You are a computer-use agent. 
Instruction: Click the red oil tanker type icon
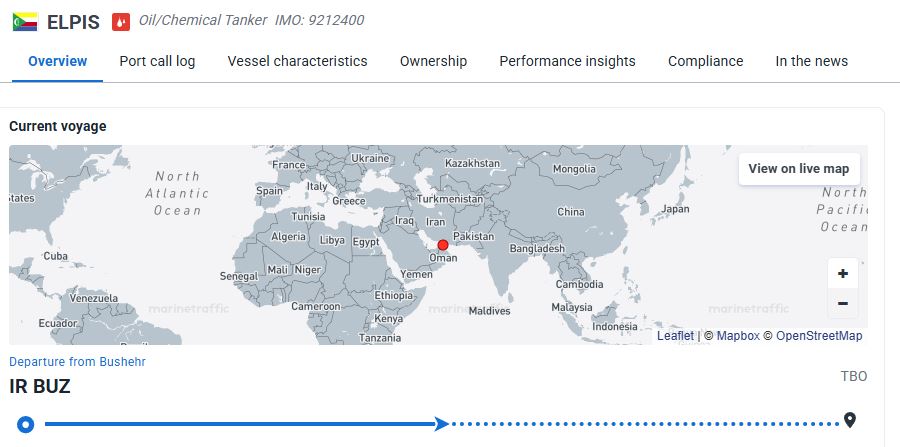(x=121, y=21)
